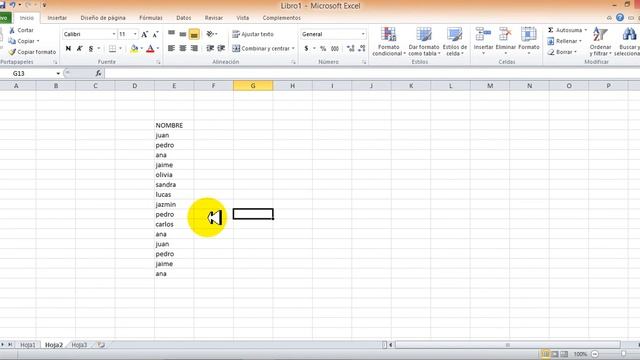Align text to middle of cell

[x=183, y=34]
